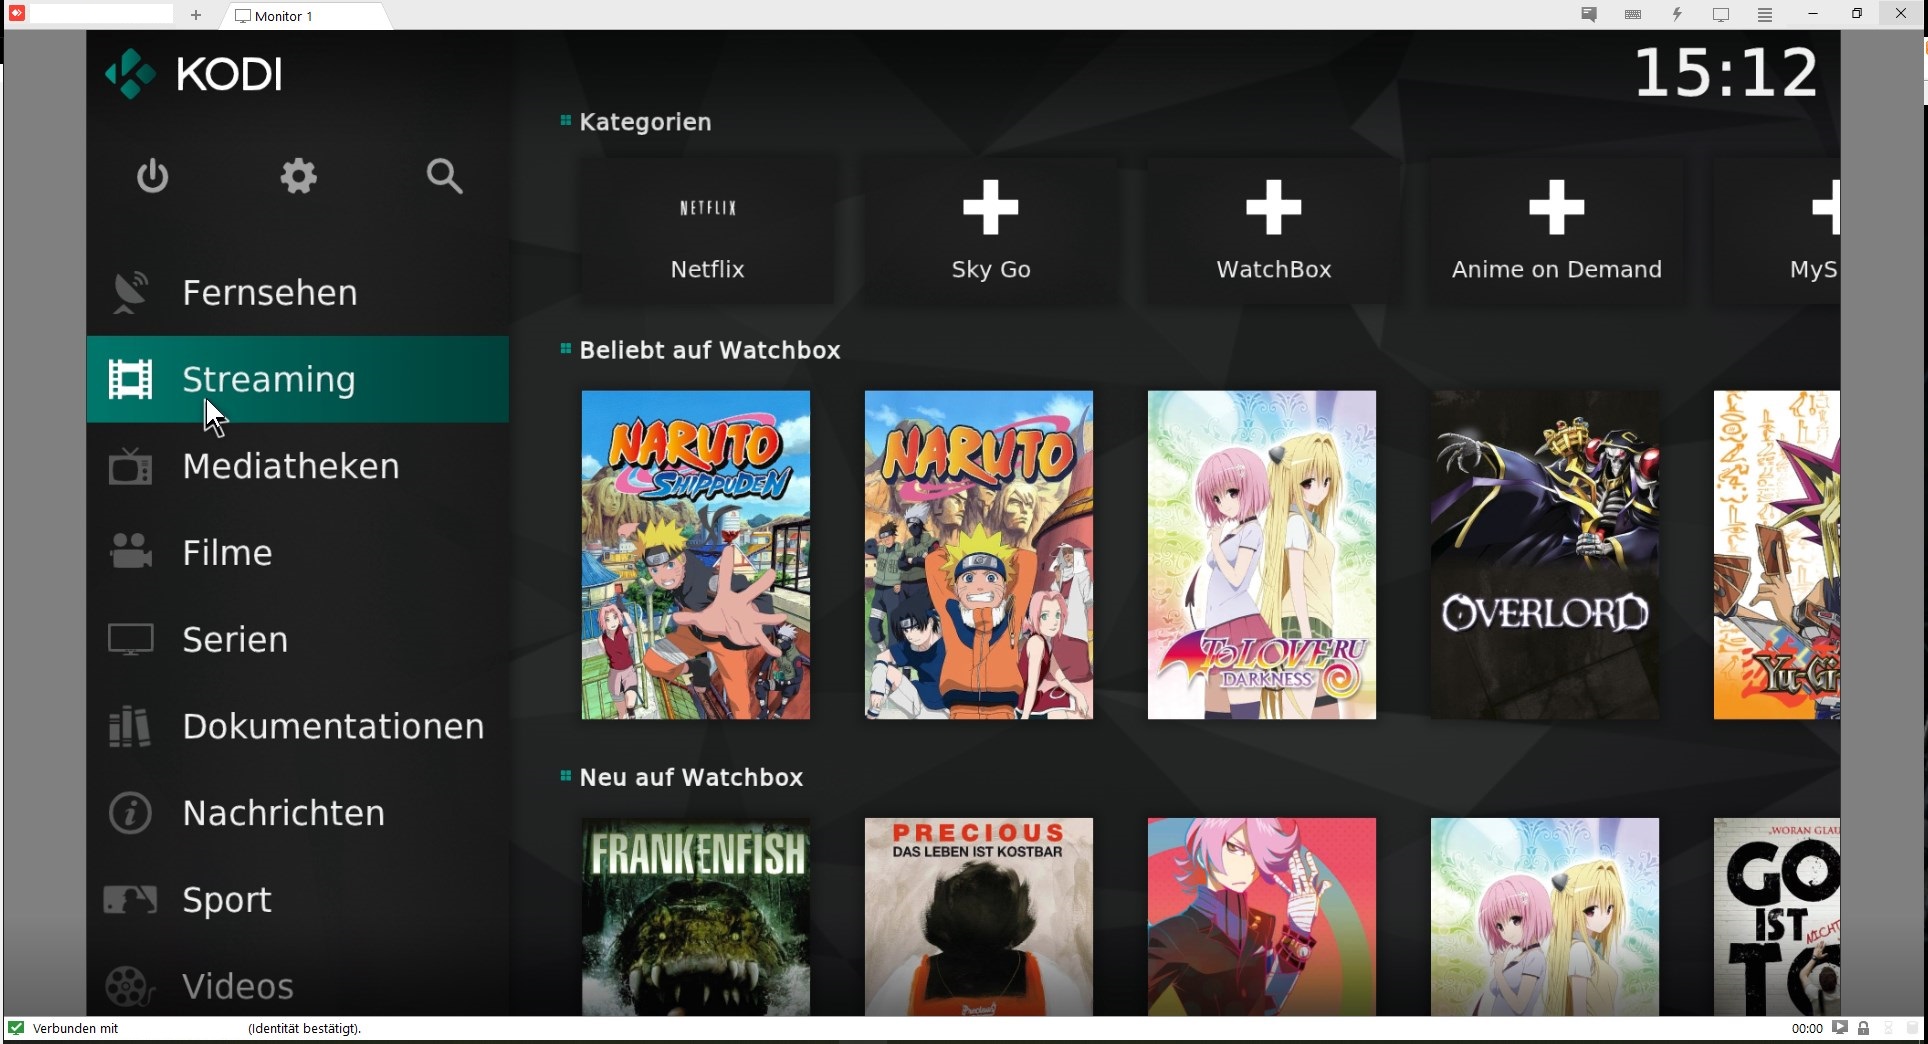The height and width of the screenshot is (1044, 1928).
Task: Open the partially visible MyS category tile
Action: pos(1777,232)
